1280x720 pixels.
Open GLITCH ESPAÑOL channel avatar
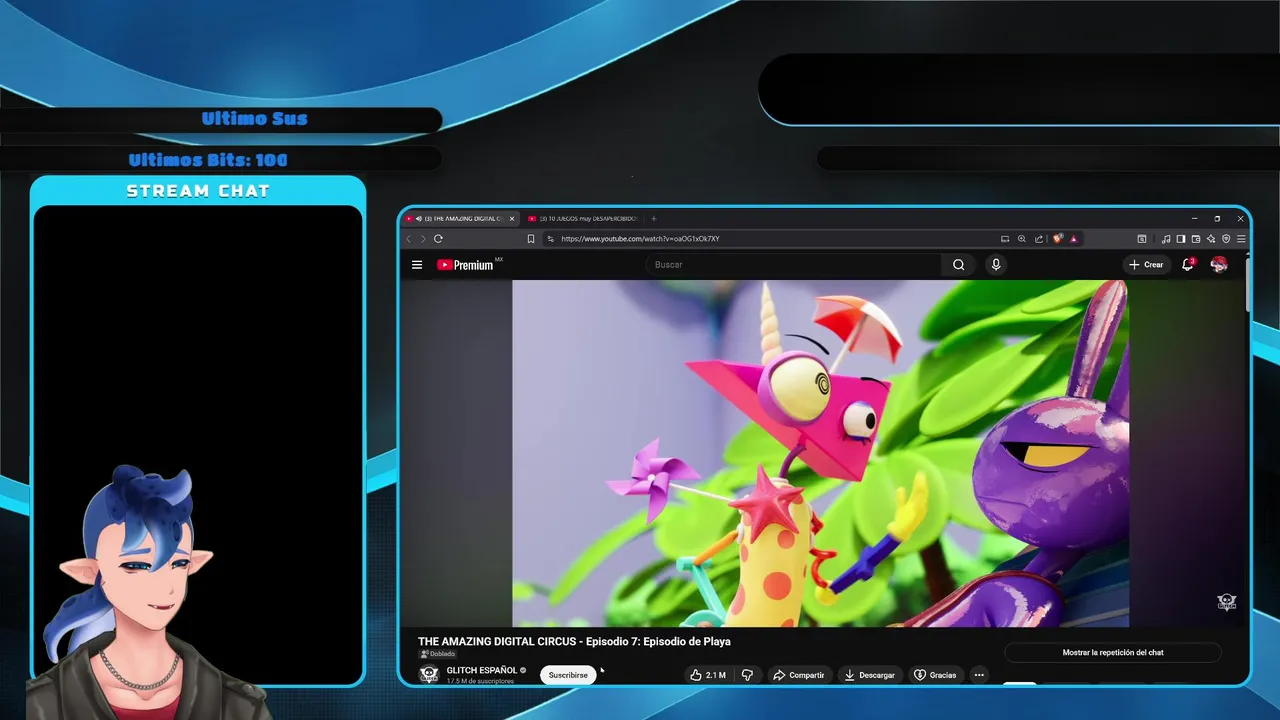429,674
